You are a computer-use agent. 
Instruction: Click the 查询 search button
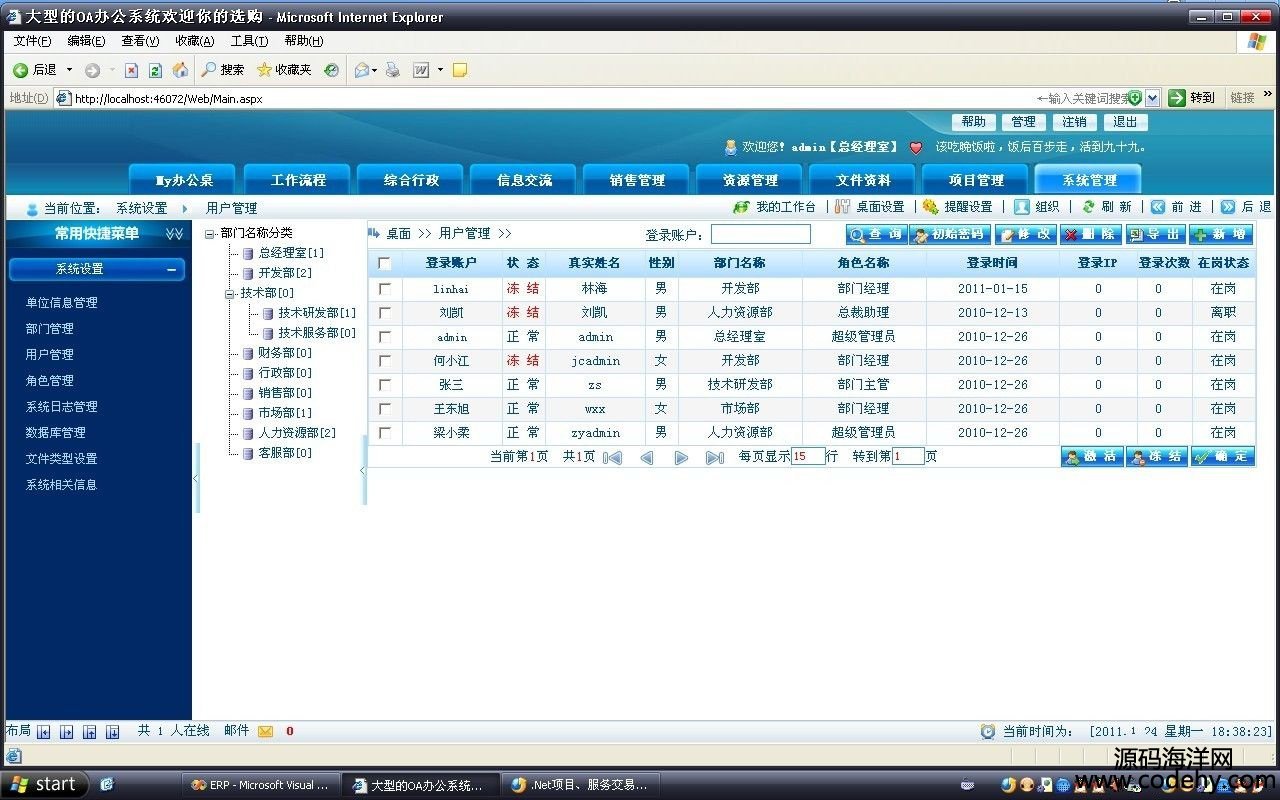pyautogui.click(x=875, y=234)
